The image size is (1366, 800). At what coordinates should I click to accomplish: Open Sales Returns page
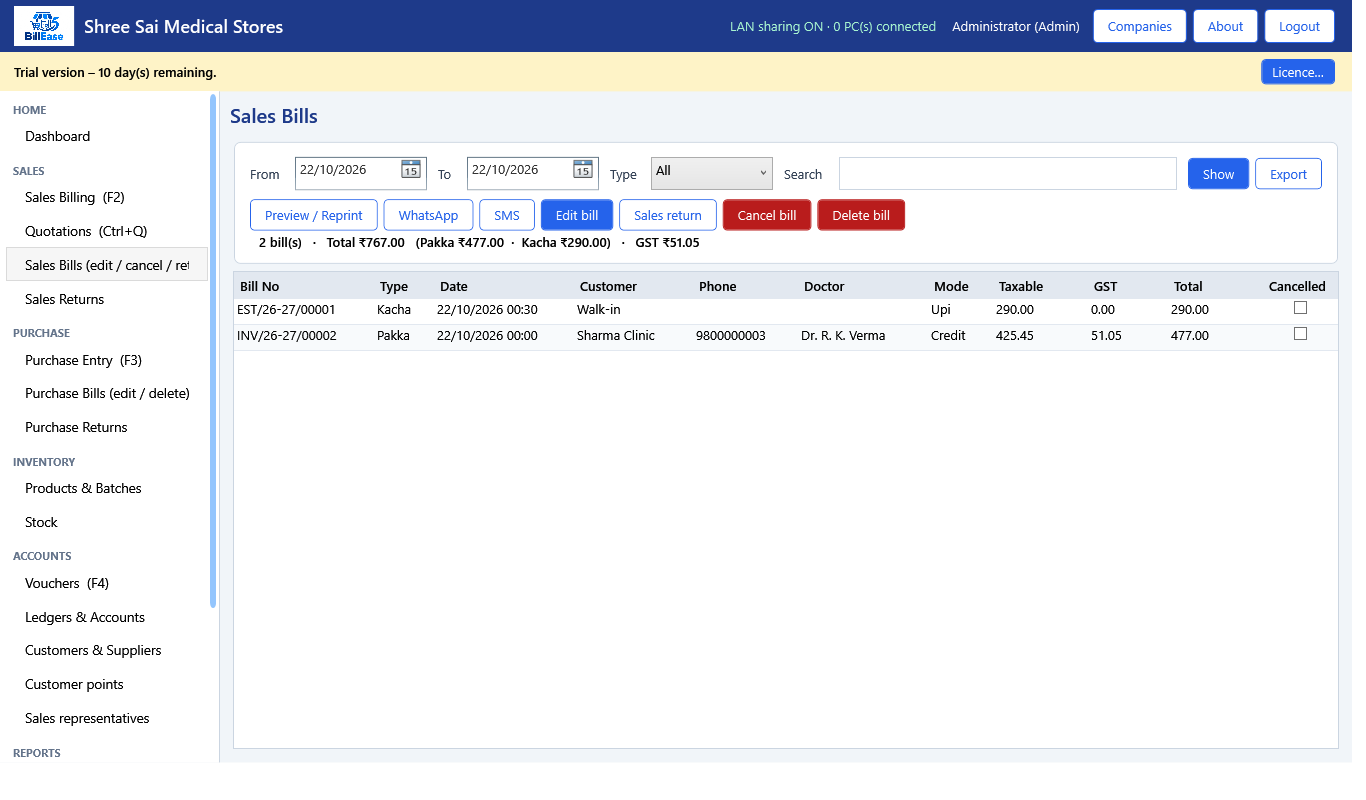106,299
